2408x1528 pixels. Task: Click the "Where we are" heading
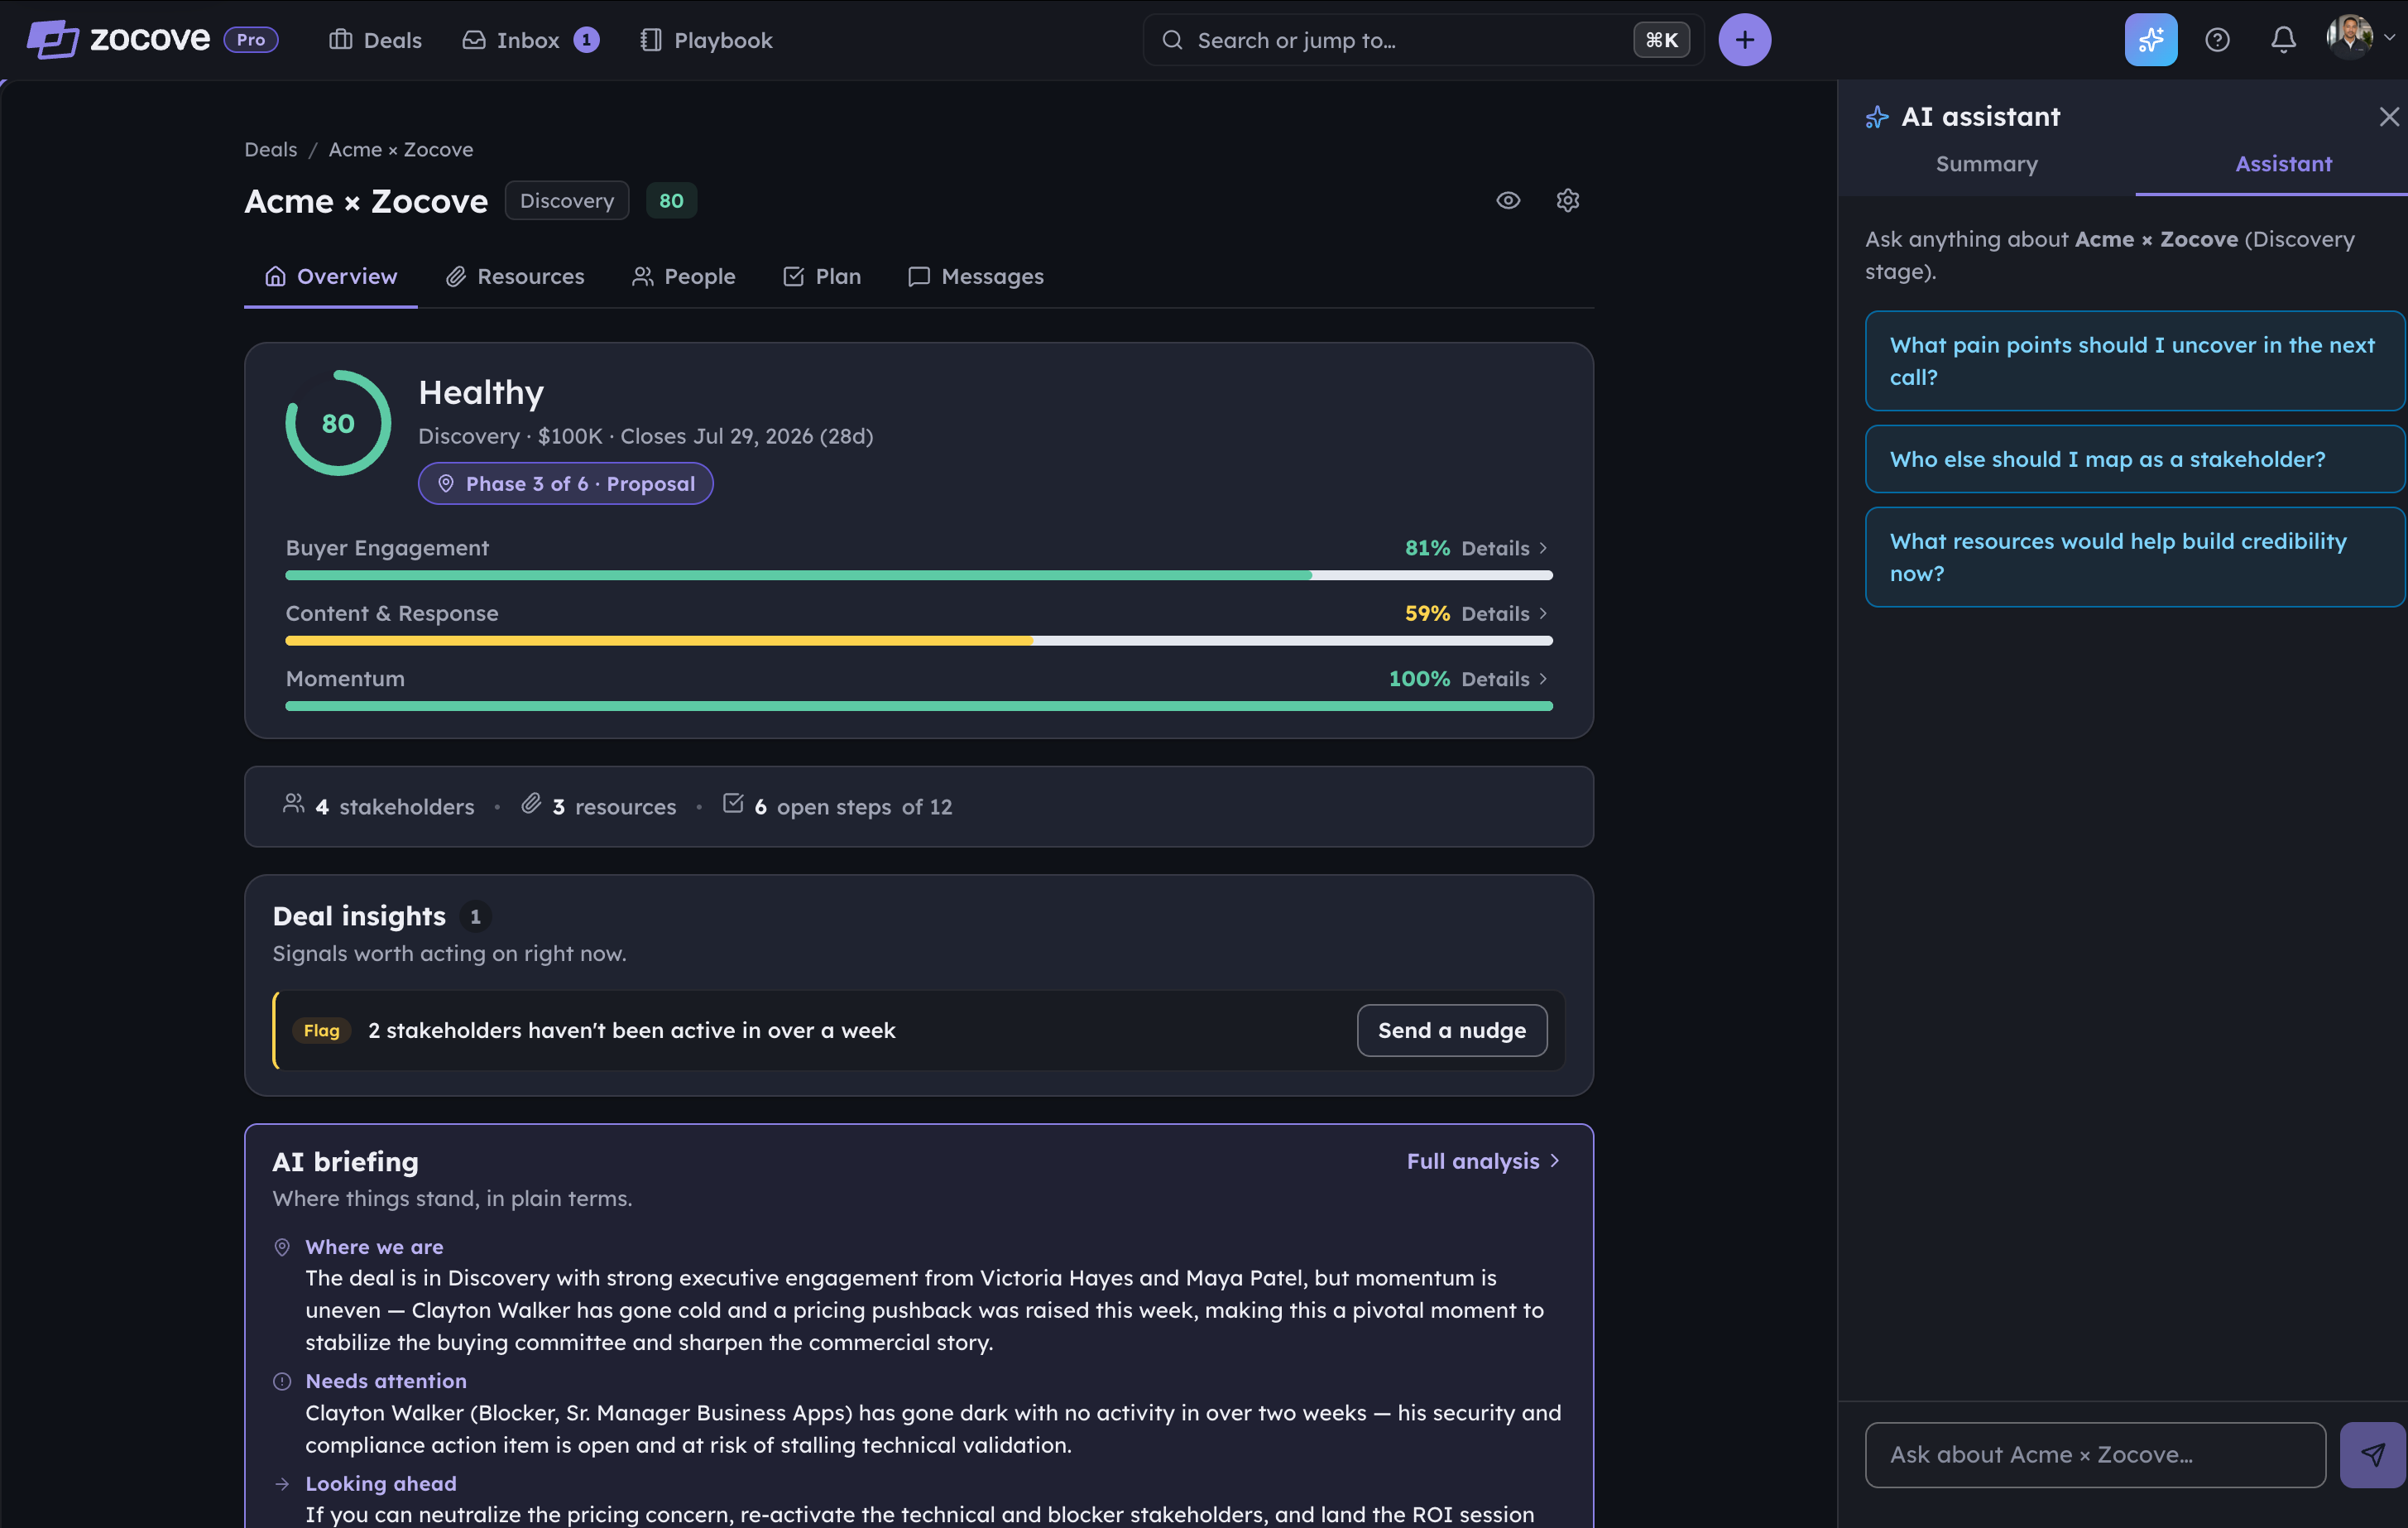pyautogui.click(x=374, y=1247)
